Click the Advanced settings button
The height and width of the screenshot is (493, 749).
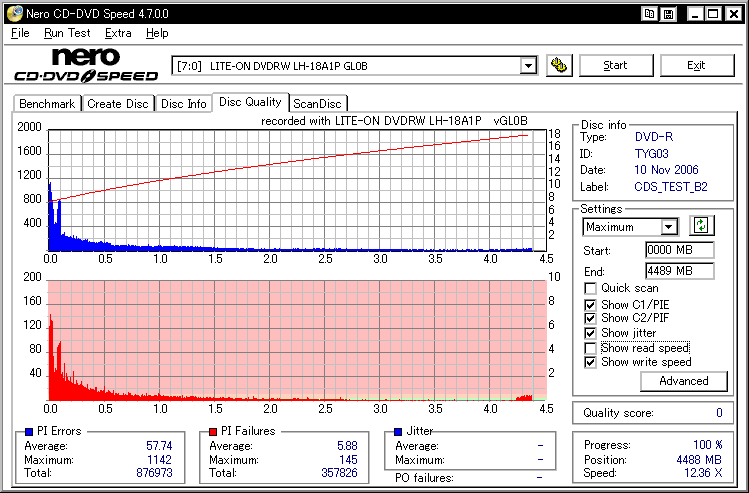(684, 381)
